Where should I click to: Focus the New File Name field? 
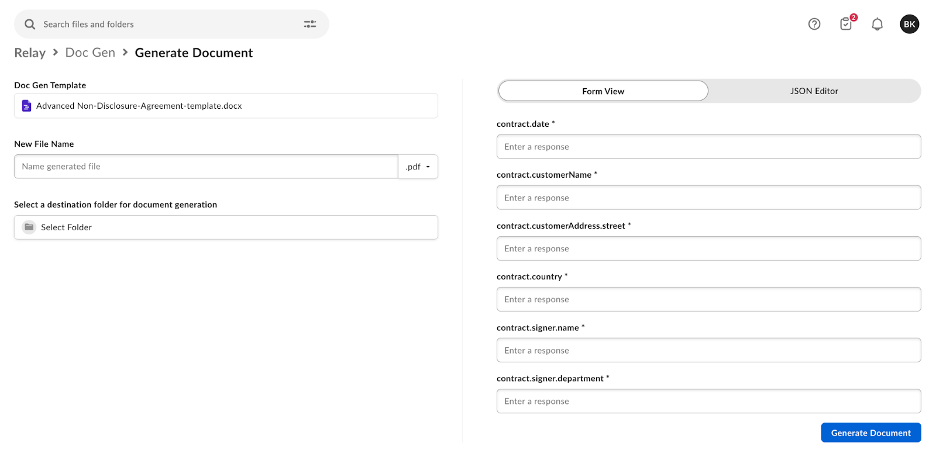(206, 166)
